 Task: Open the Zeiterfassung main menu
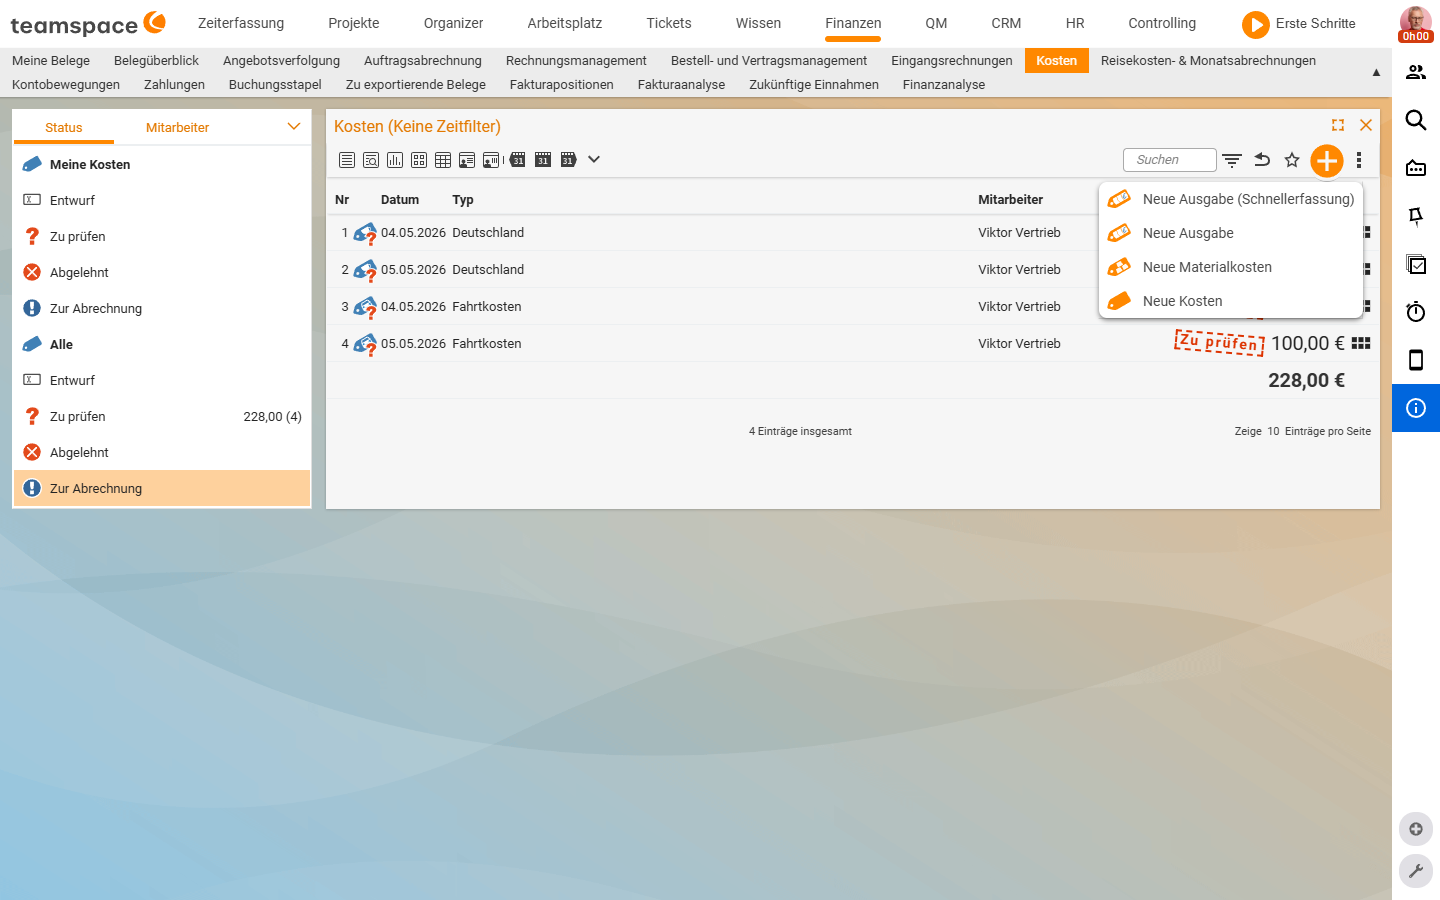[241, 23]
